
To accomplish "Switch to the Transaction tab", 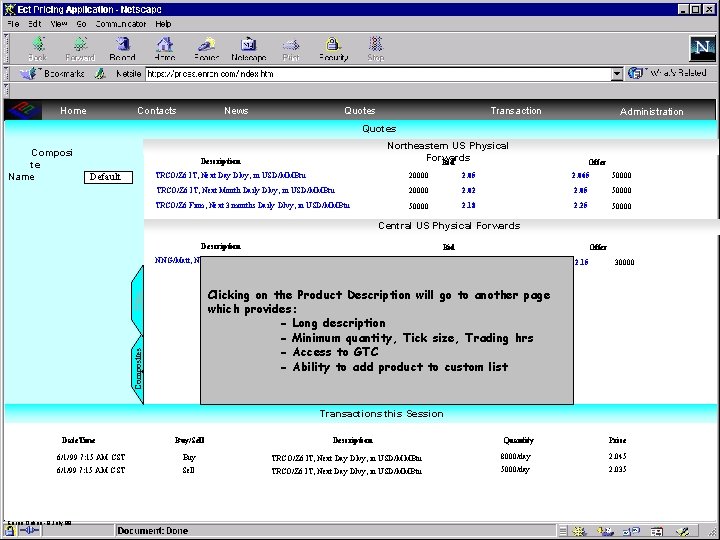I will tap(516, 111).
